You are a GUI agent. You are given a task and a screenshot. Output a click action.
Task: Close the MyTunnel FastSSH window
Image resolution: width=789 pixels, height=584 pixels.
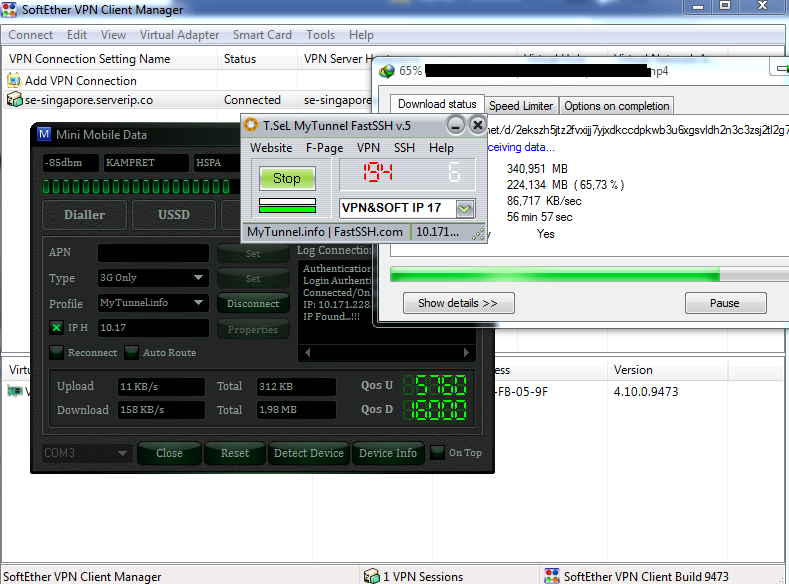click(478, 125)
